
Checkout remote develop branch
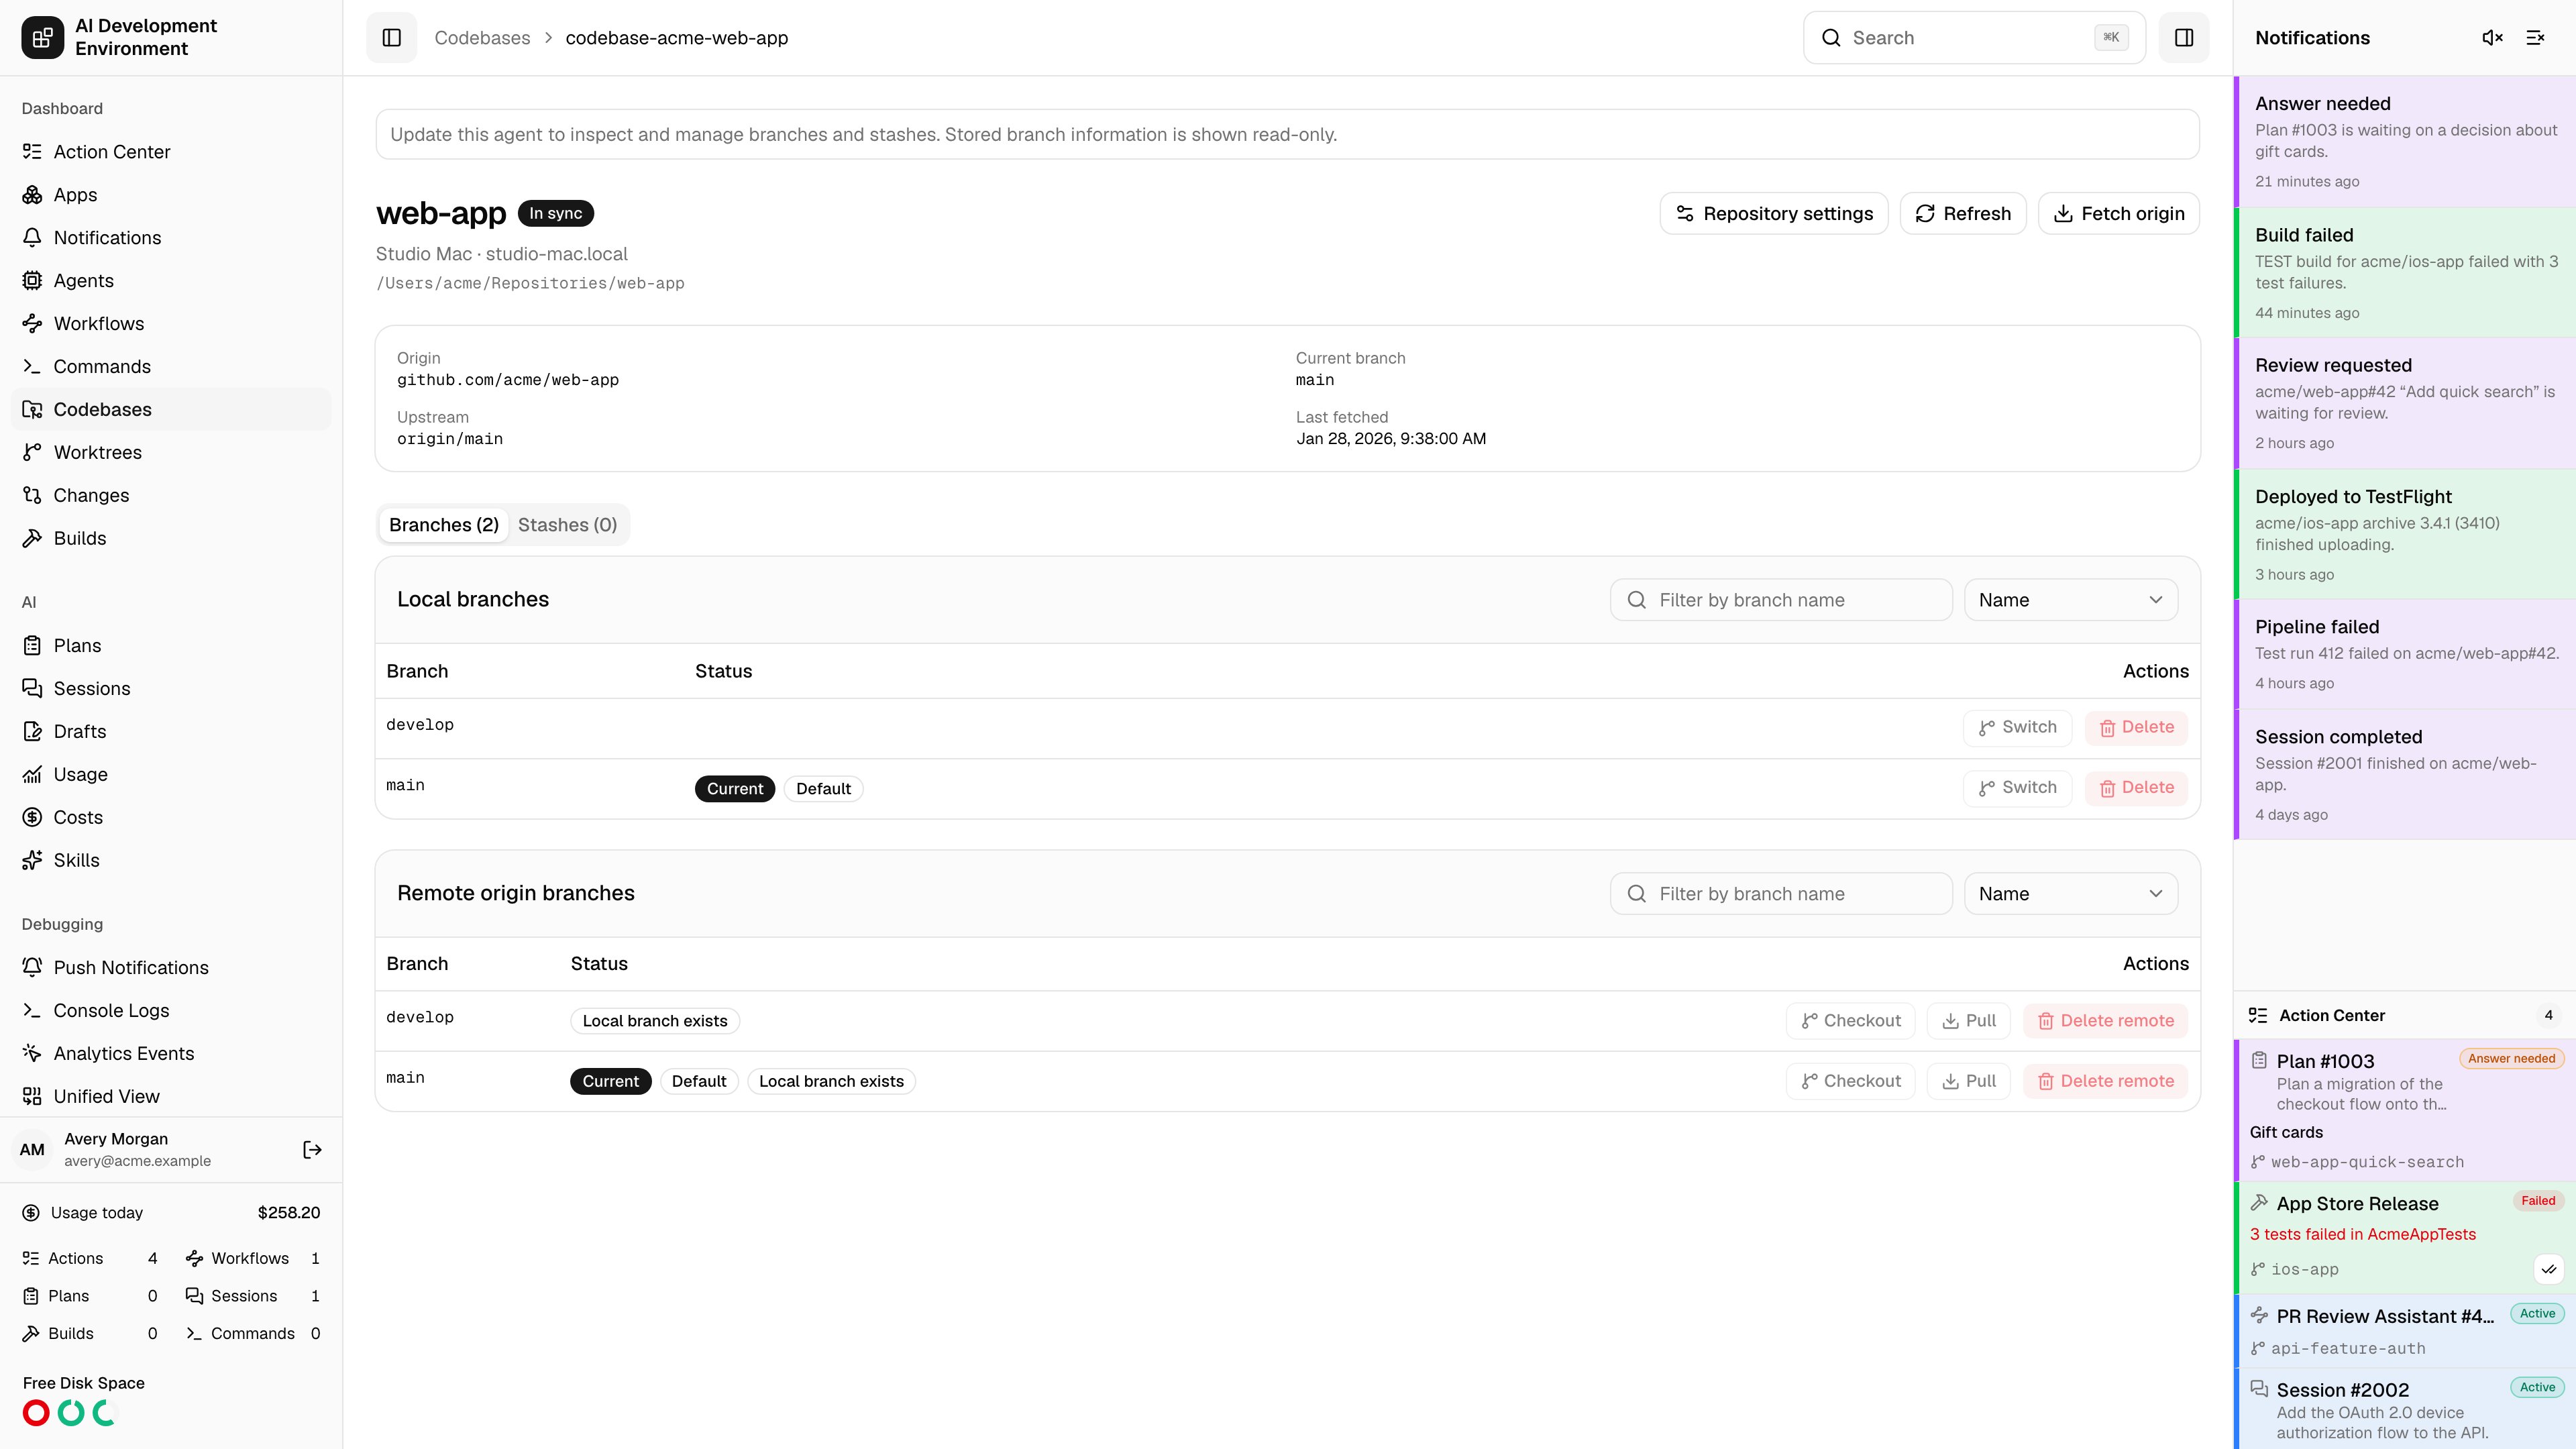pyautogui.click(x=1850, y=1021)
